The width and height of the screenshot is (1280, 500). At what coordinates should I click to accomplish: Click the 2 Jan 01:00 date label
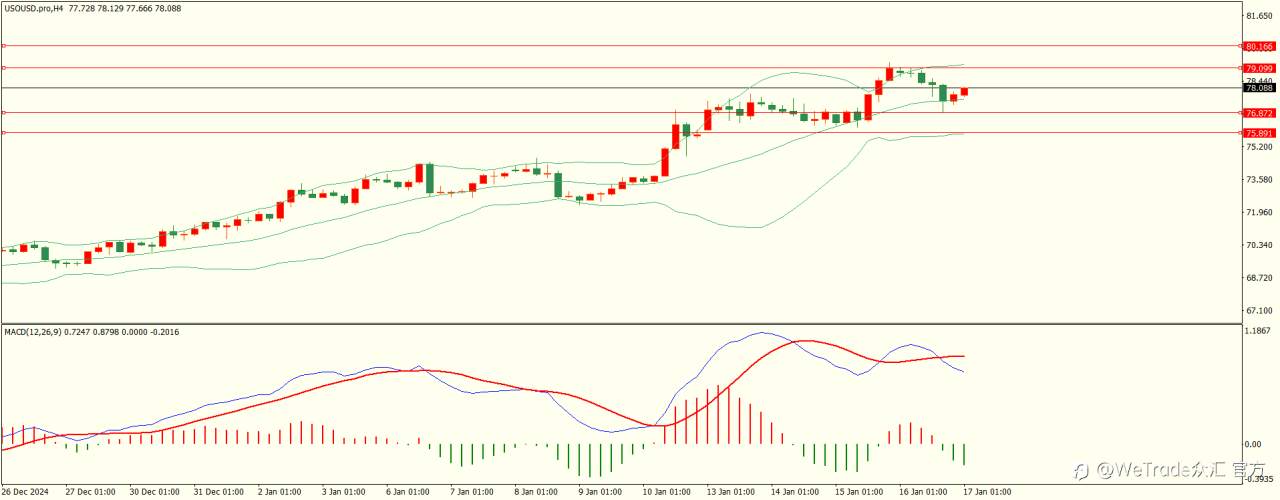[280, 492]
